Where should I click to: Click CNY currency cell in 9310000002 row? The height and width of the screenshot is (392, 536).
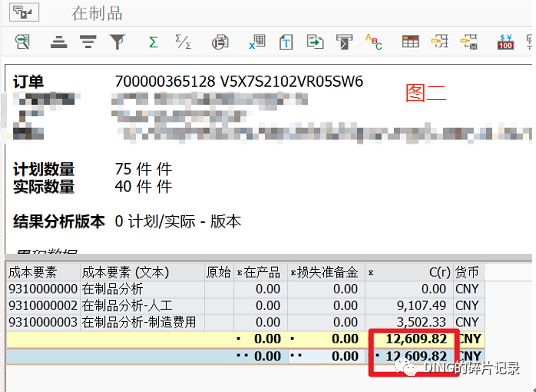(469, 306)
